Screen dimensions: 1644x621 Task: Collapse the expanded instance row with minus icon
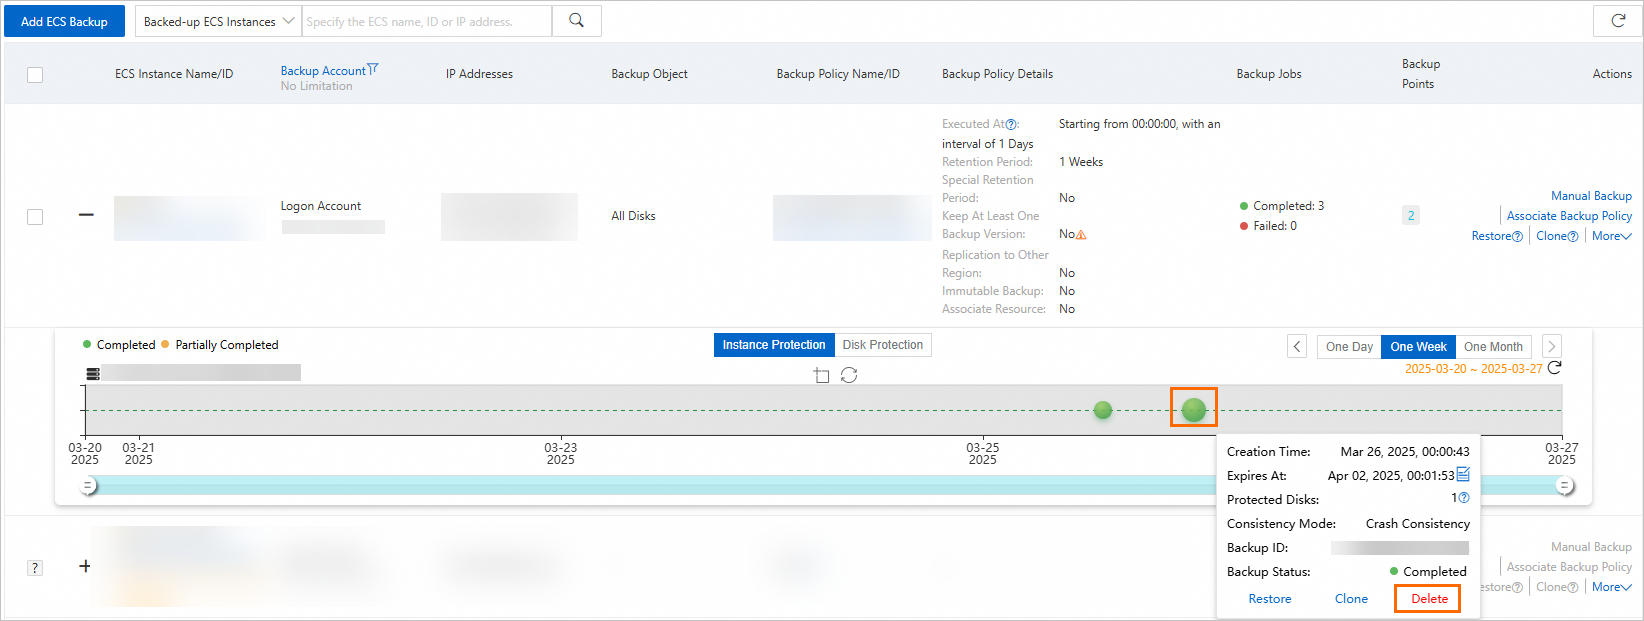(x=86, y=215)
